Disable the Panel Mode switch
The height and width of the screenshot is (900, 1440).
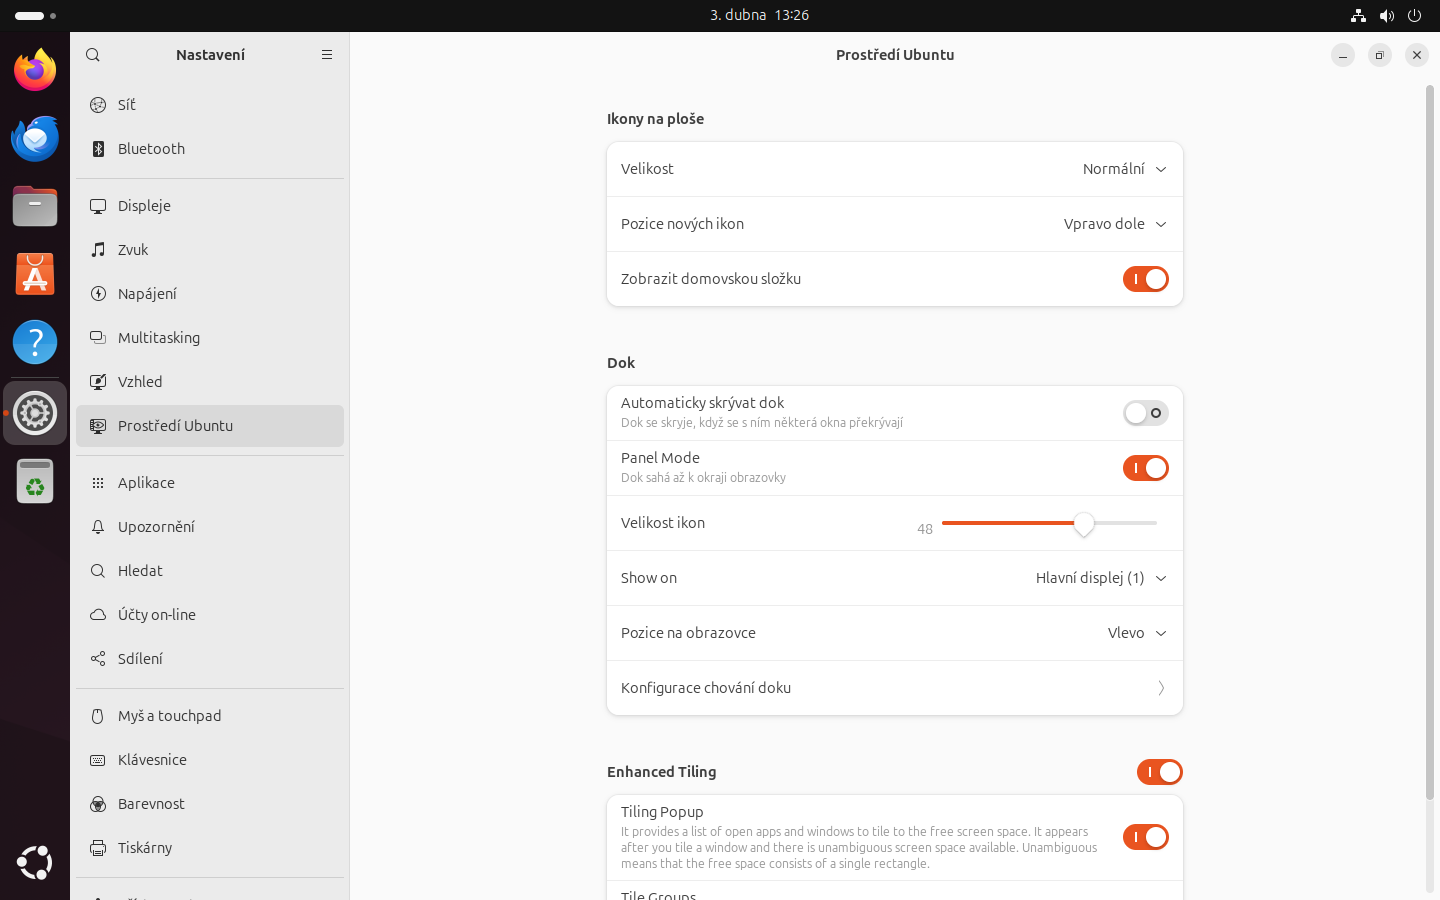tap(1145, 468)
